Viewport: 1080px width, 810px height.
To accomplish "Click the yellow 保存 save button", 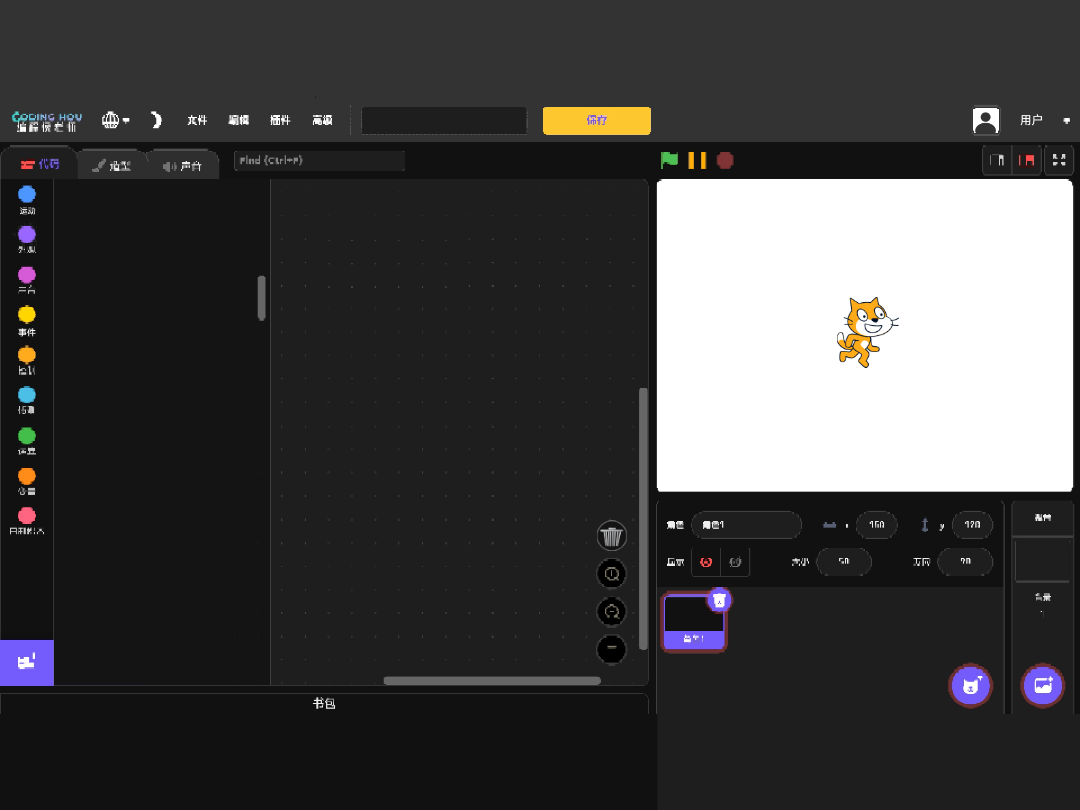I will click(x=596, y=120).
